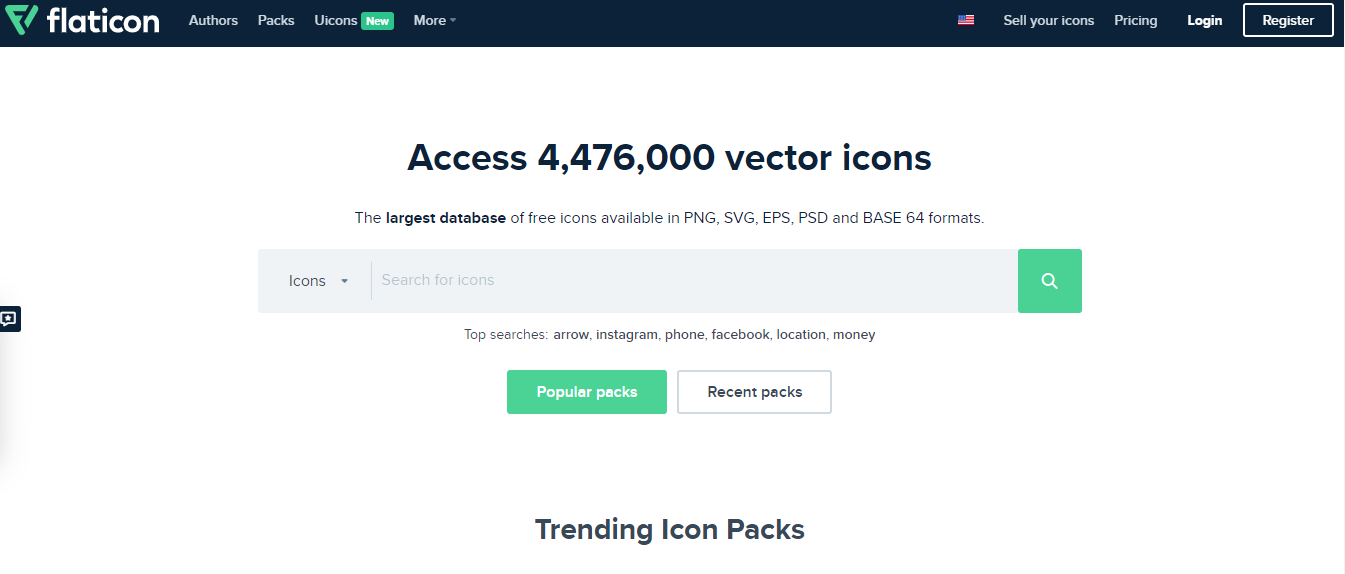Open the feedback chat icon on left edge
Image resolution: width=1345 pixels, height=574 pixels.
(x=9, y=319)
